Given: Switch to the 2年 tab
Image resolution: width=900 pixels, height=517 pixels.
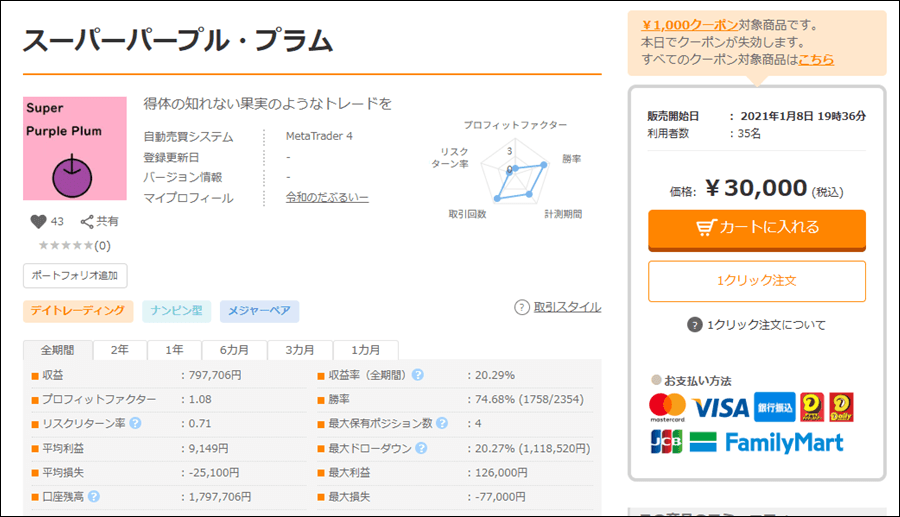Looking at the screenshot, I should (x=120, y=350).
